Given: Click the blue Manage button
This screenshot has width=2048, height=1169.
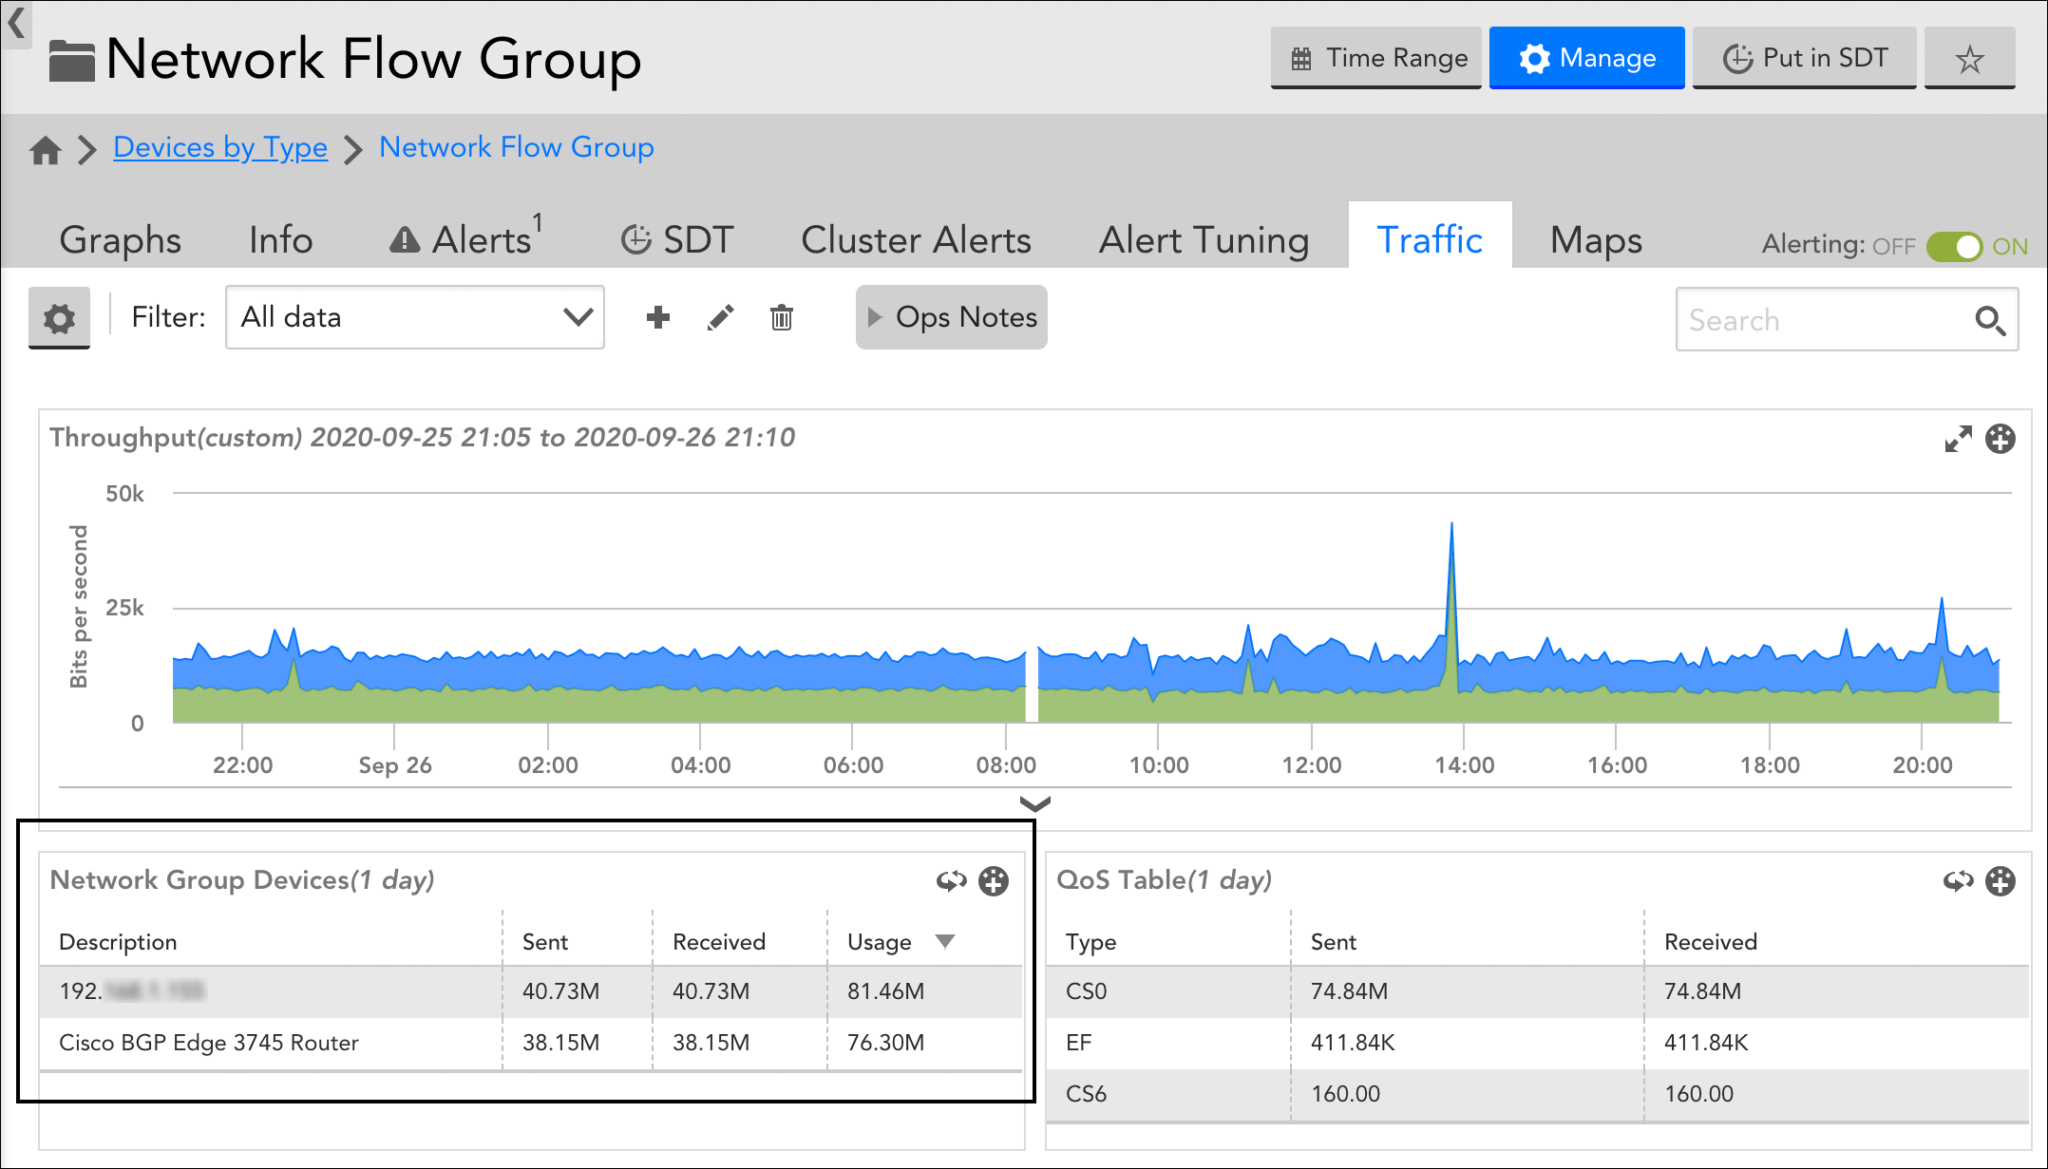Looking at the screenshot, I should [x=1586, y=59].
